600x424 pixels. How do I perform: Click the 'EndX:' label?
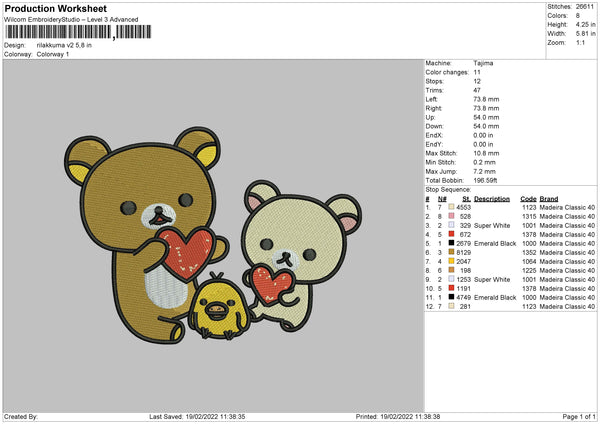pos(434,135)
